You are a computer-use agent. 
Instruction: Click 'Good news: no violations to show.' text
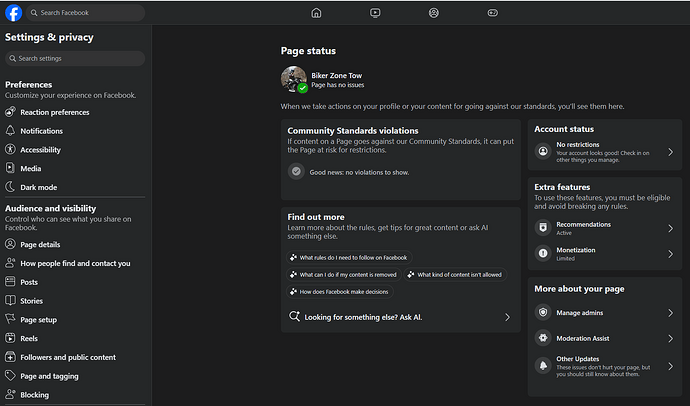[359, 172]
